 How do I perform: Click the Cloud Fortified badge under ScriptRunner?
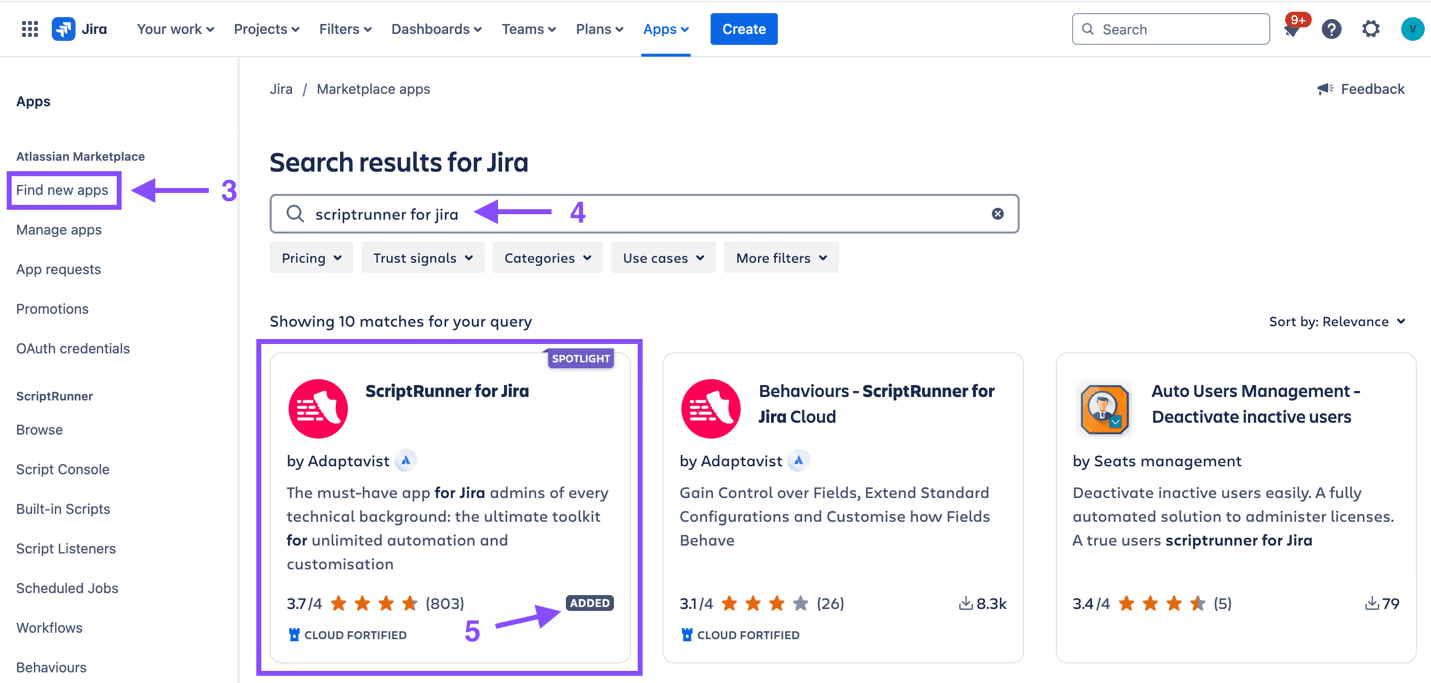tap(347, 634)
